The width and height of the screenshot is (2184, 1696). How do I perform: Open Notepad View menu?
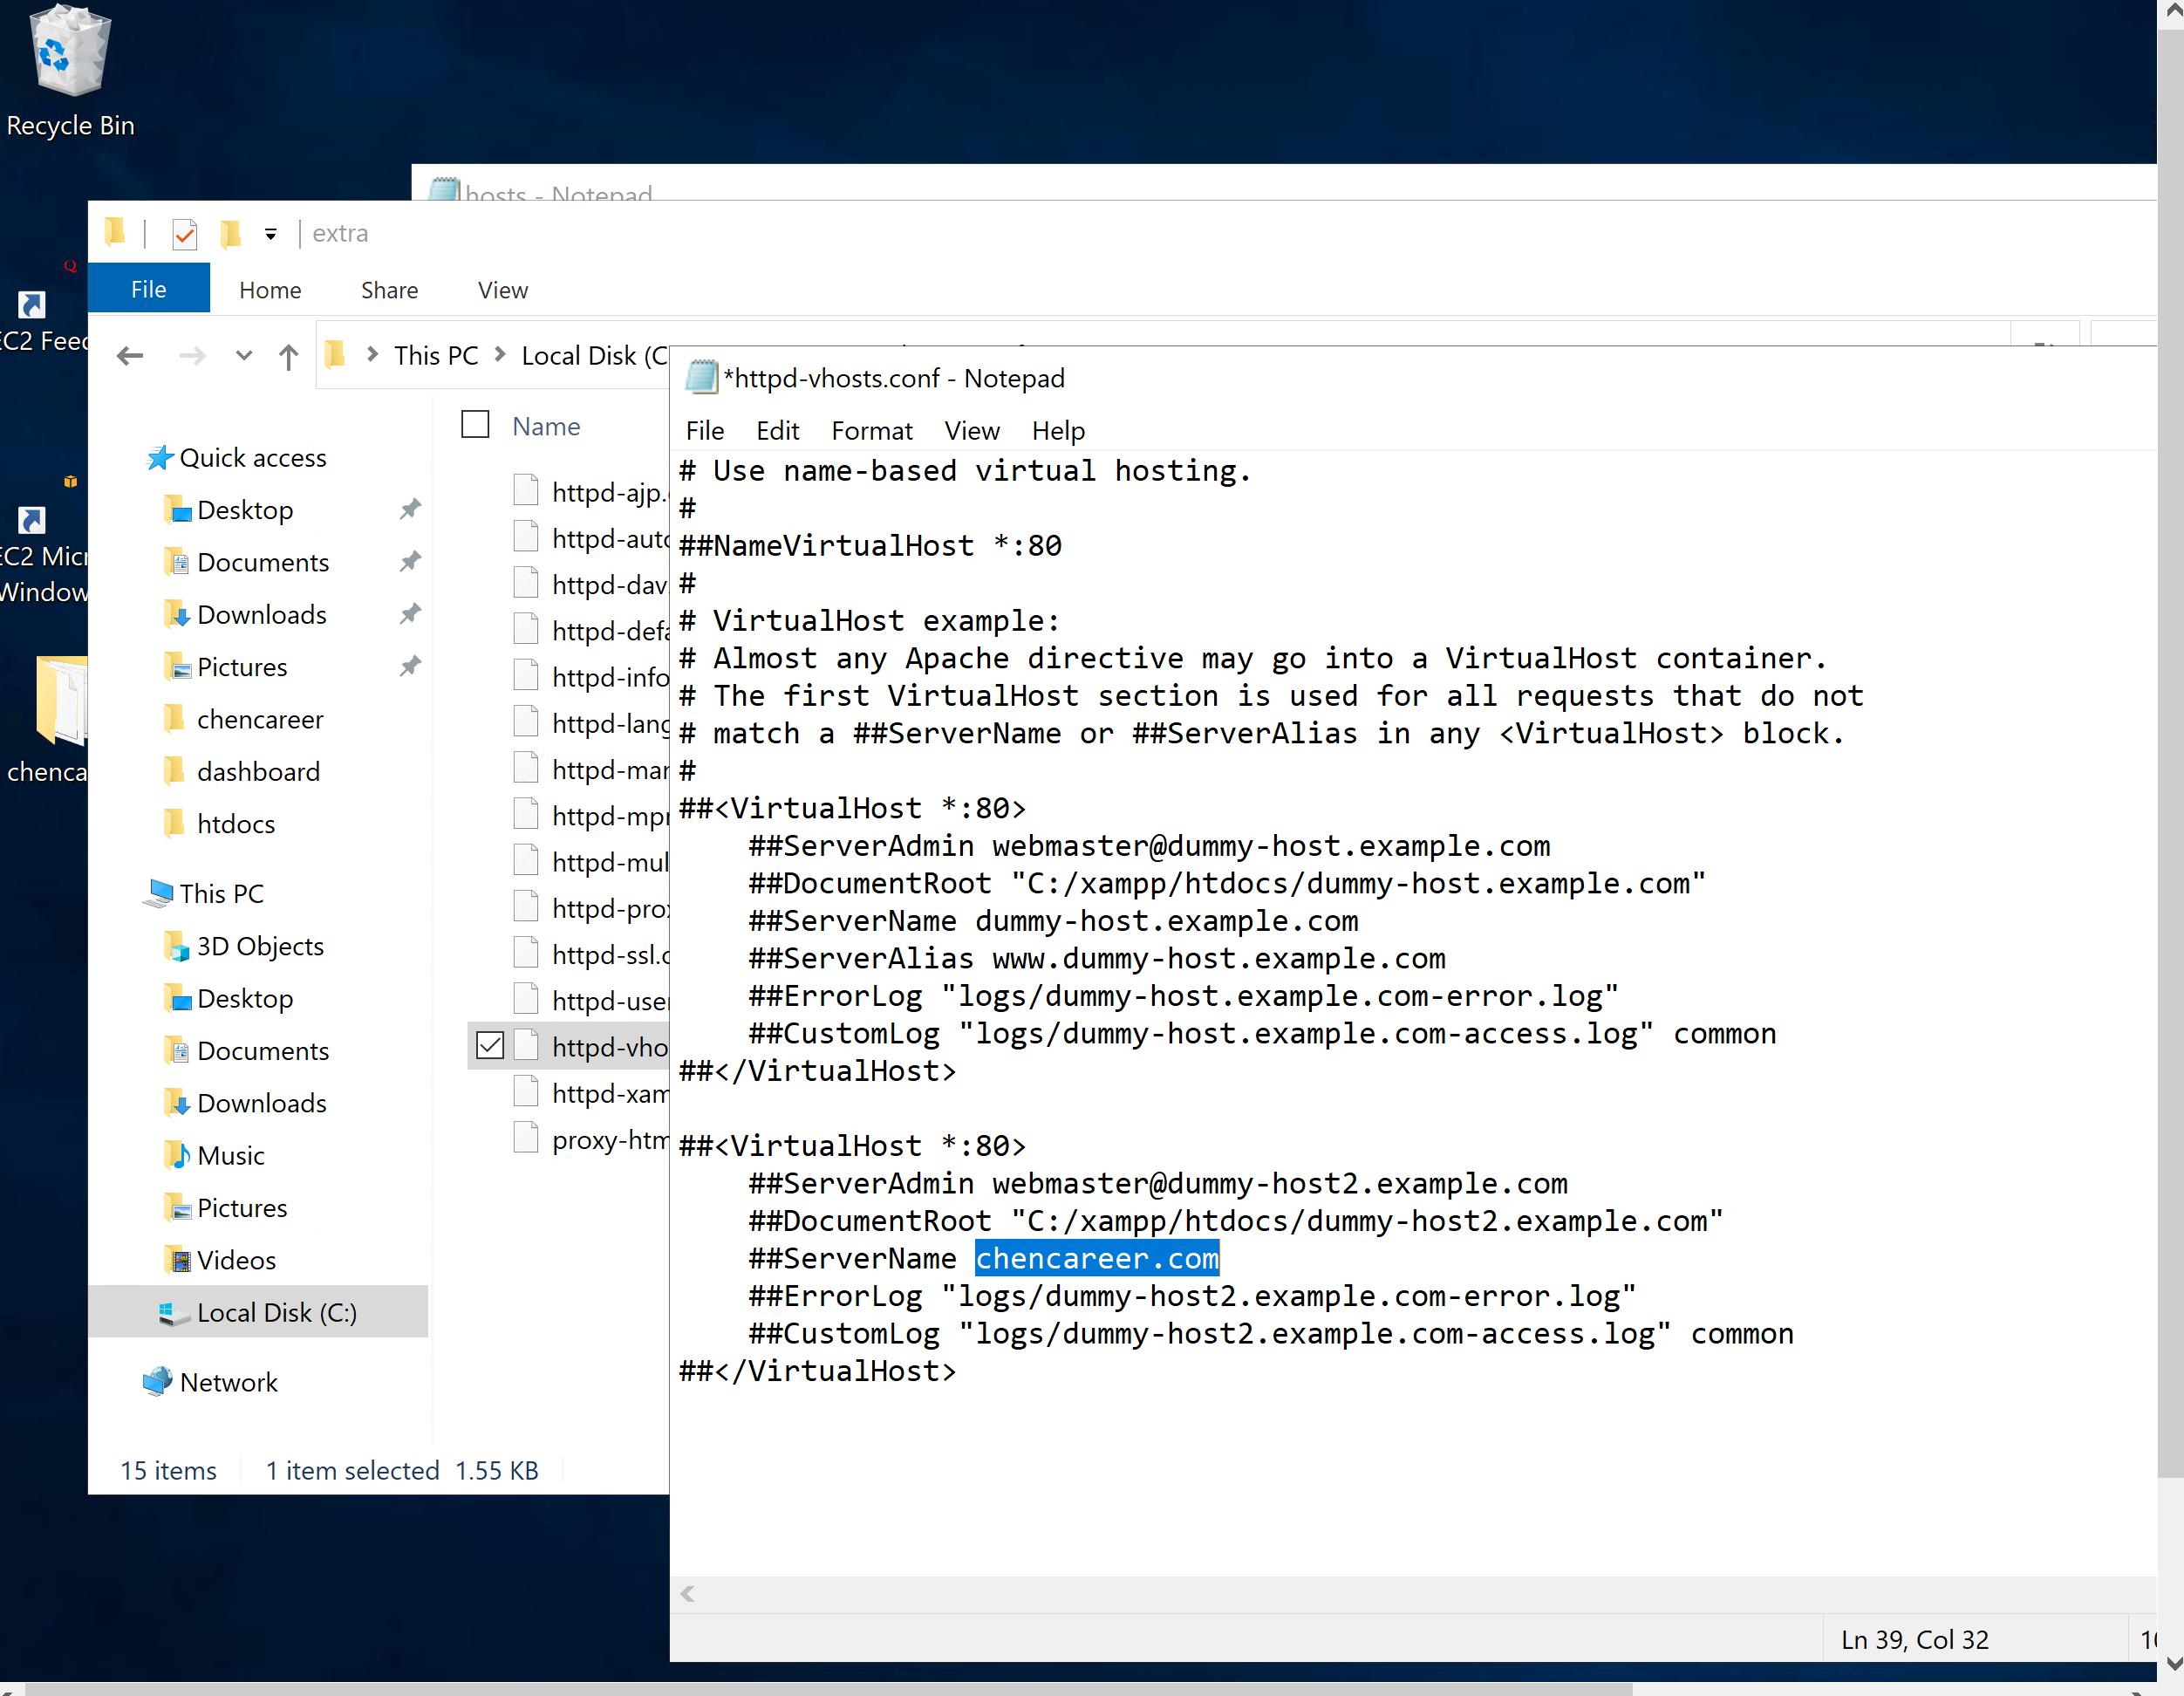point(972,431)
